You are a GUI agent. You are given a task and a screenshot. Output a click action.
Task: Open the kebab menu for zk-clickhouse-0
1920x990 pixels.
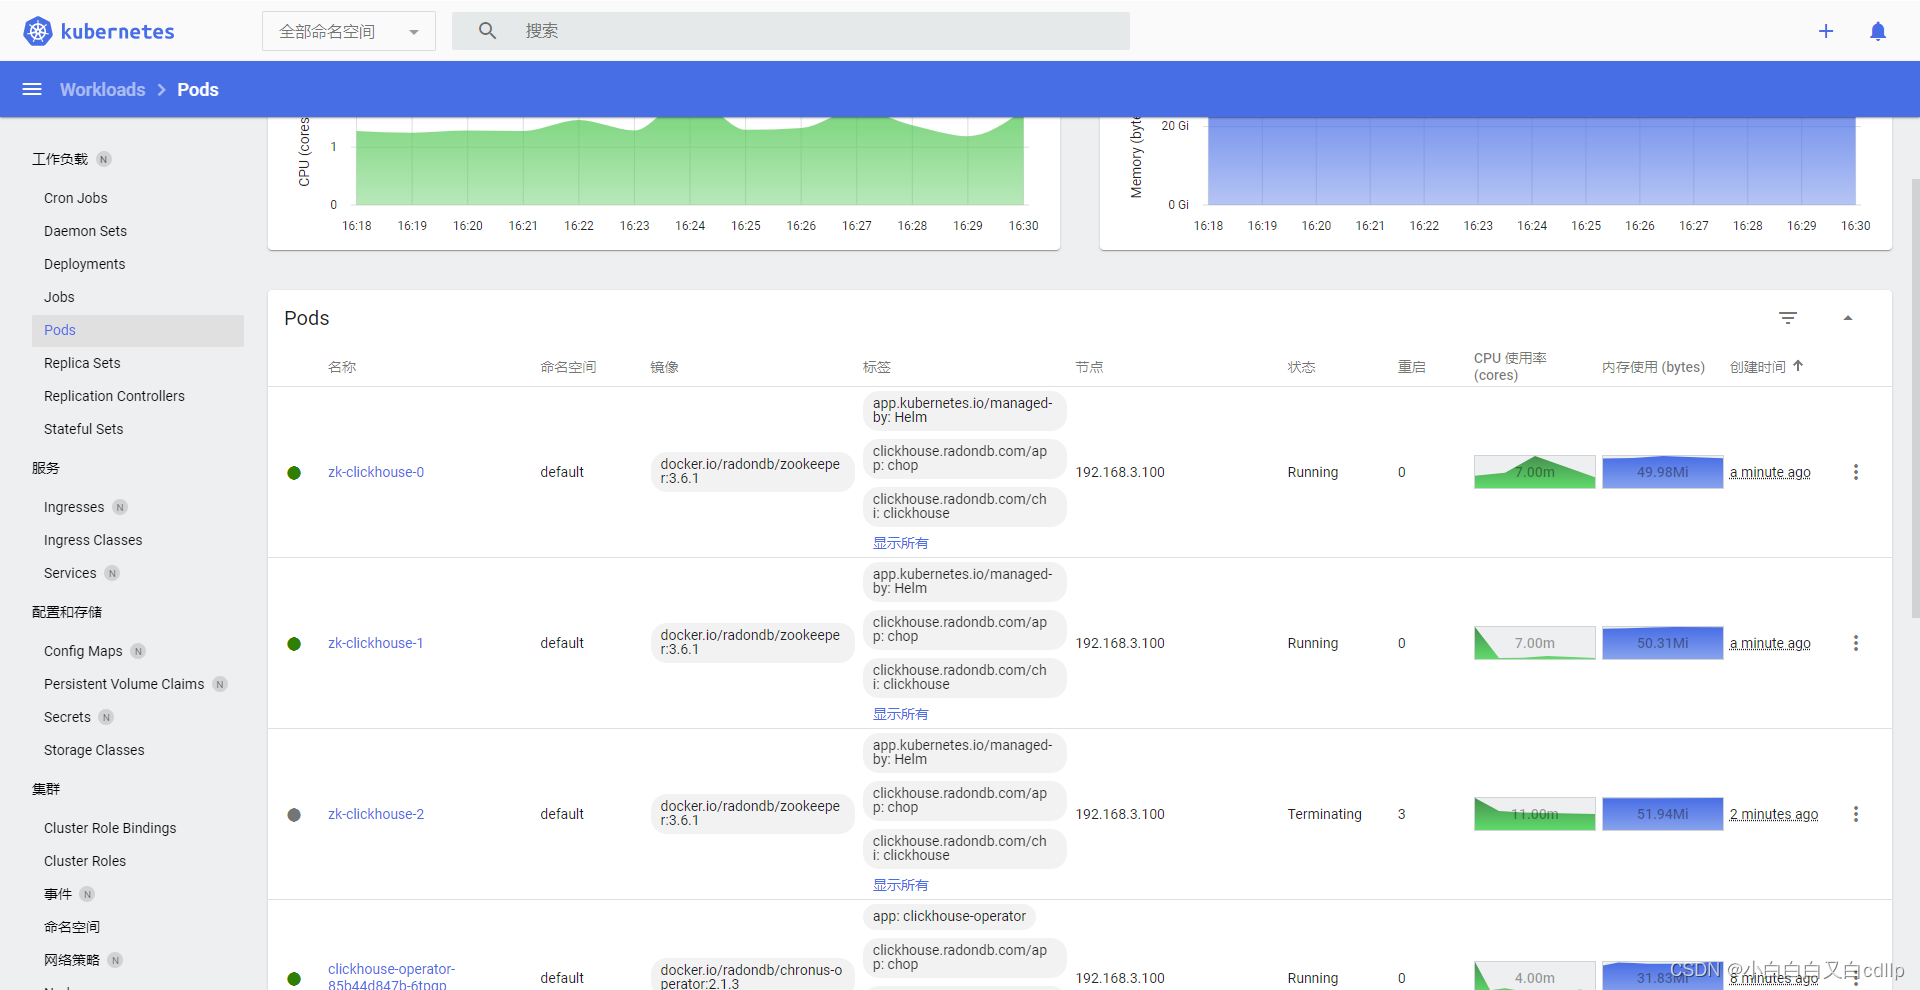tap(1857, 471)
